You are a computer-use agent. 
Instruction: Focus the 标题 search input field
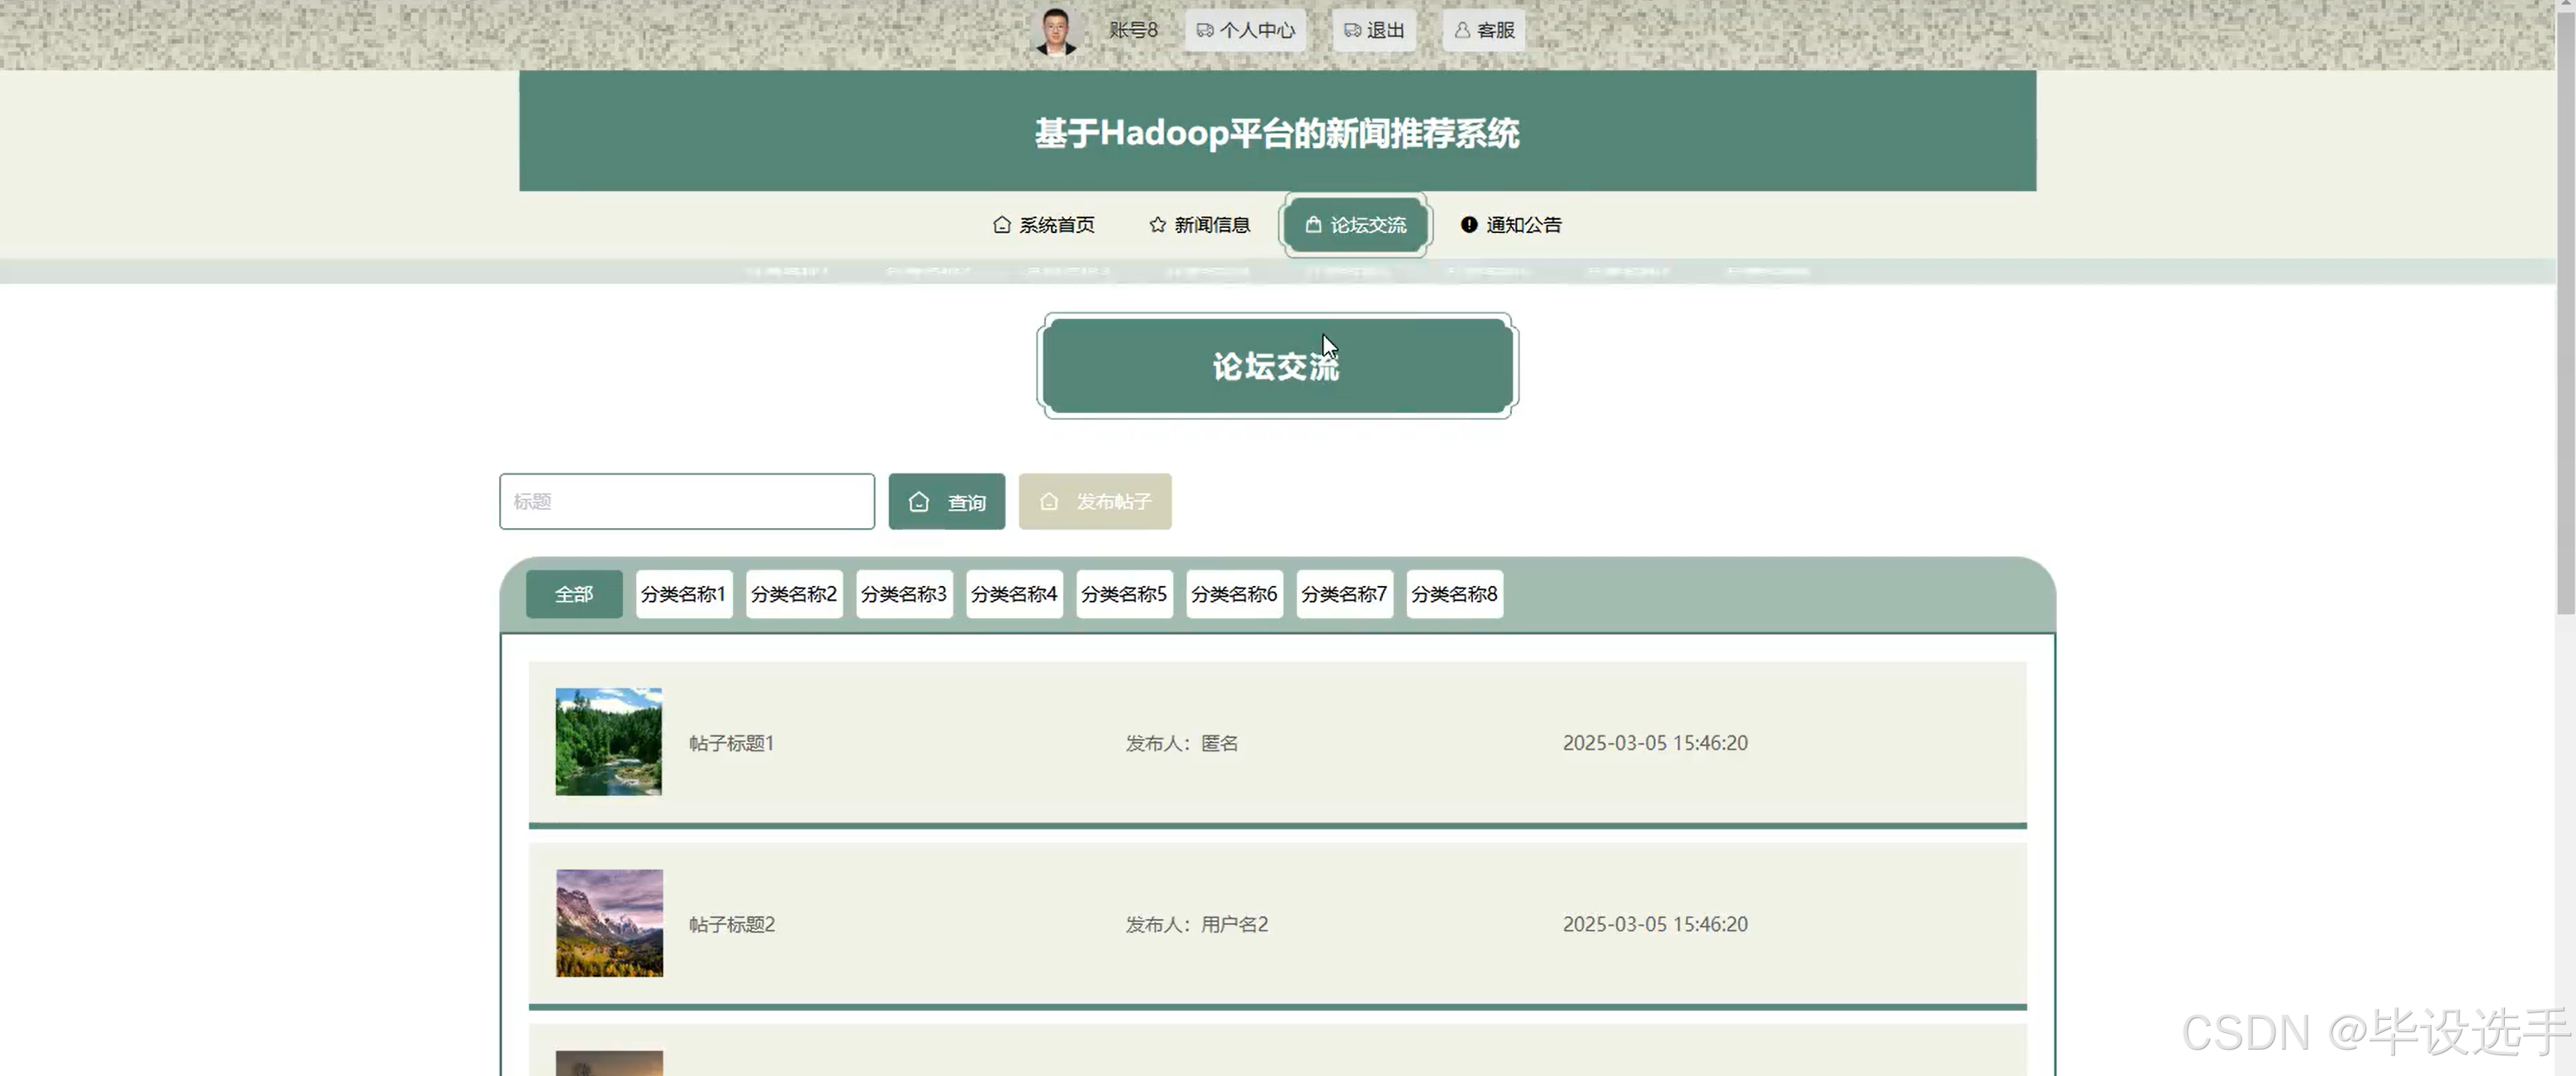[x=687, y=502]
